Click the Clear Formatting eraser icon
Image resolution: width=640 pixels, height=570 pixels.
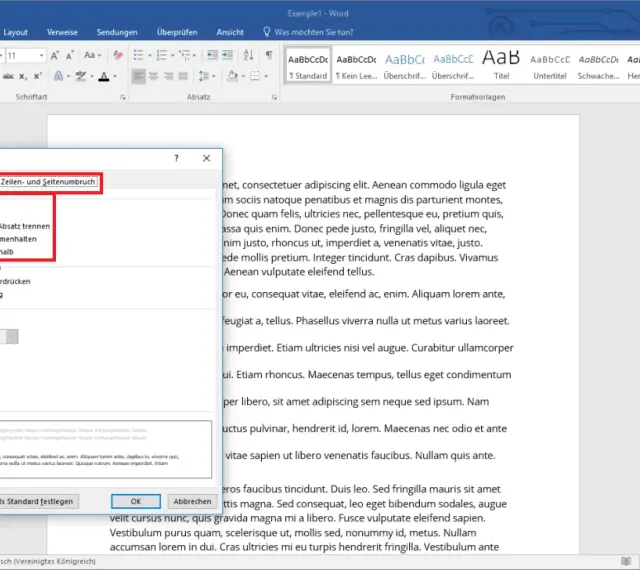[x=118, y=55]
